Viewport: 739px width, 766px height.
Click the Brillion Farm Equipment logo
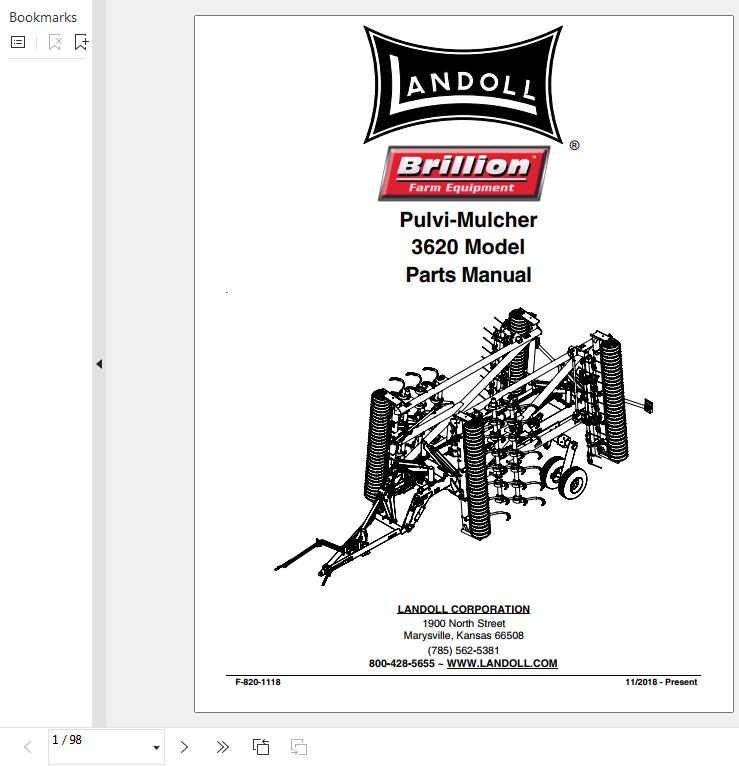point(464,173)
